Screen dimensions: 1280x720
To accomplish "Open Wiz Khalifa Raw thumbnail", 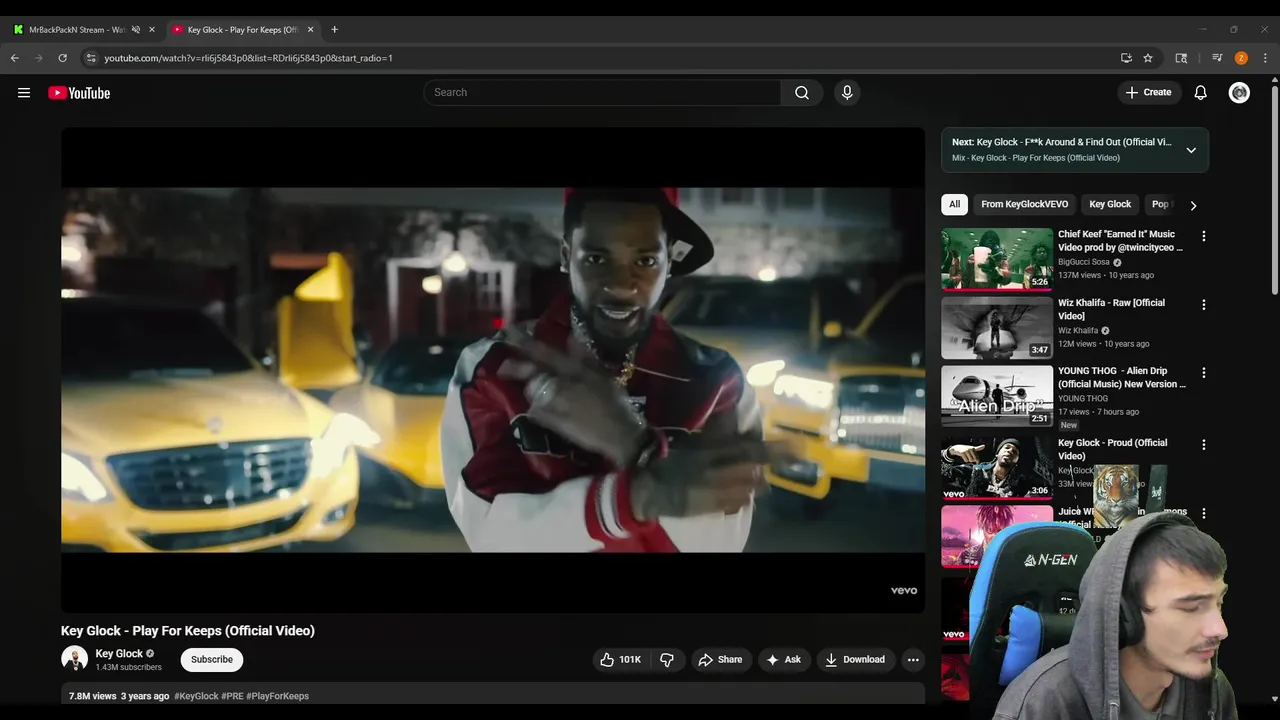I will pyautogui.click(x=997, y=327).
